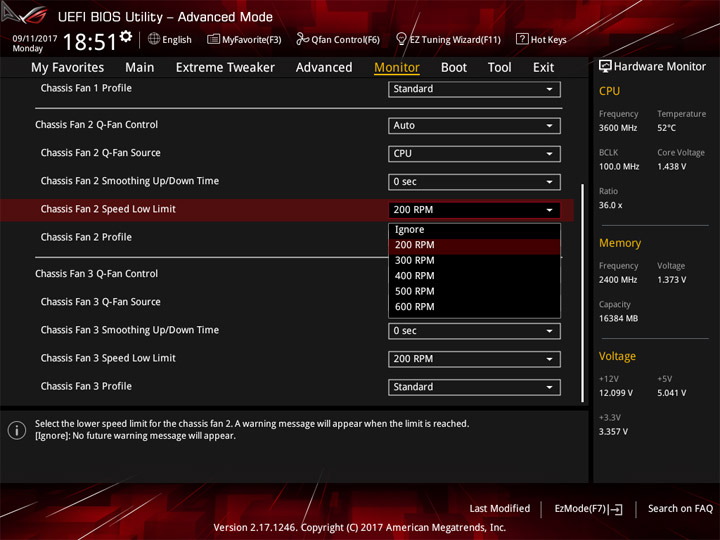
Task: Open Chassis Fan 2 Q-Fan Control dropdown
Action: click(474, 126)
